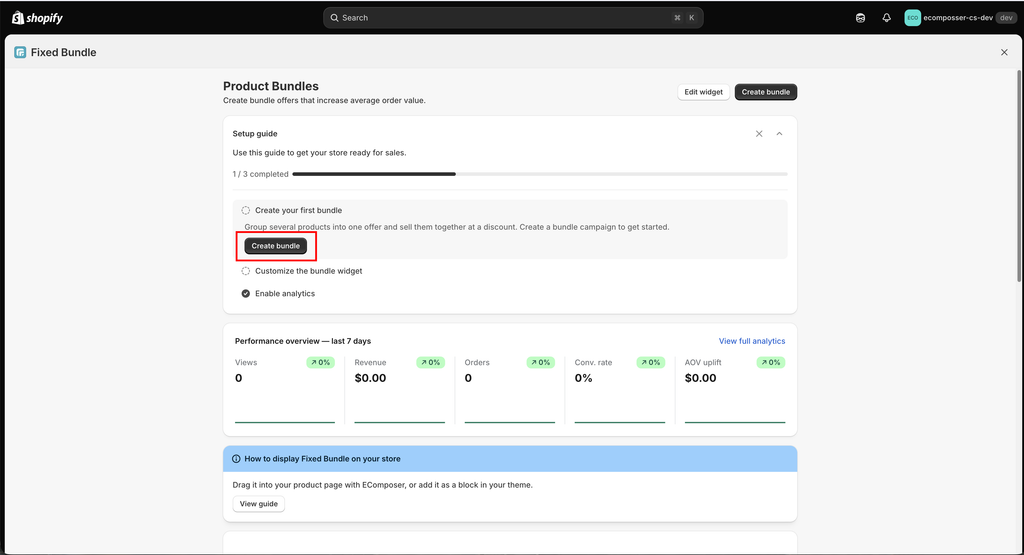Click the Orders 0% trend badge
Viewport: 1024px width, 555px height.
tap(540, 362)
